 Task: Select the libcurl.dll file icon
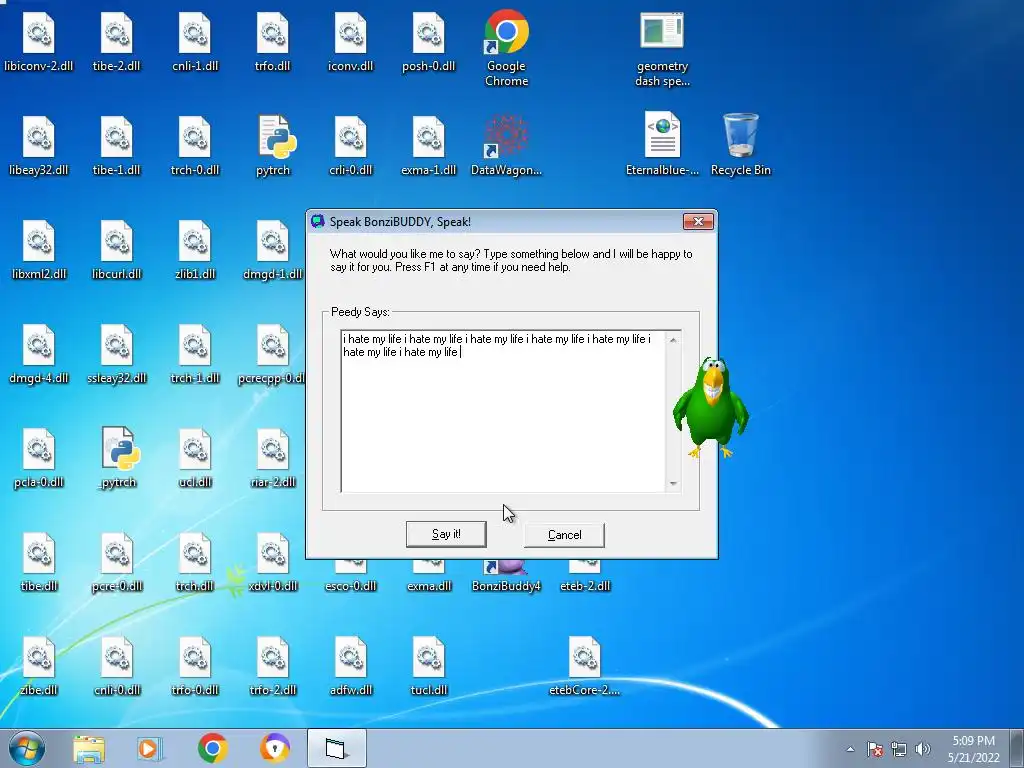click(116, 249)
